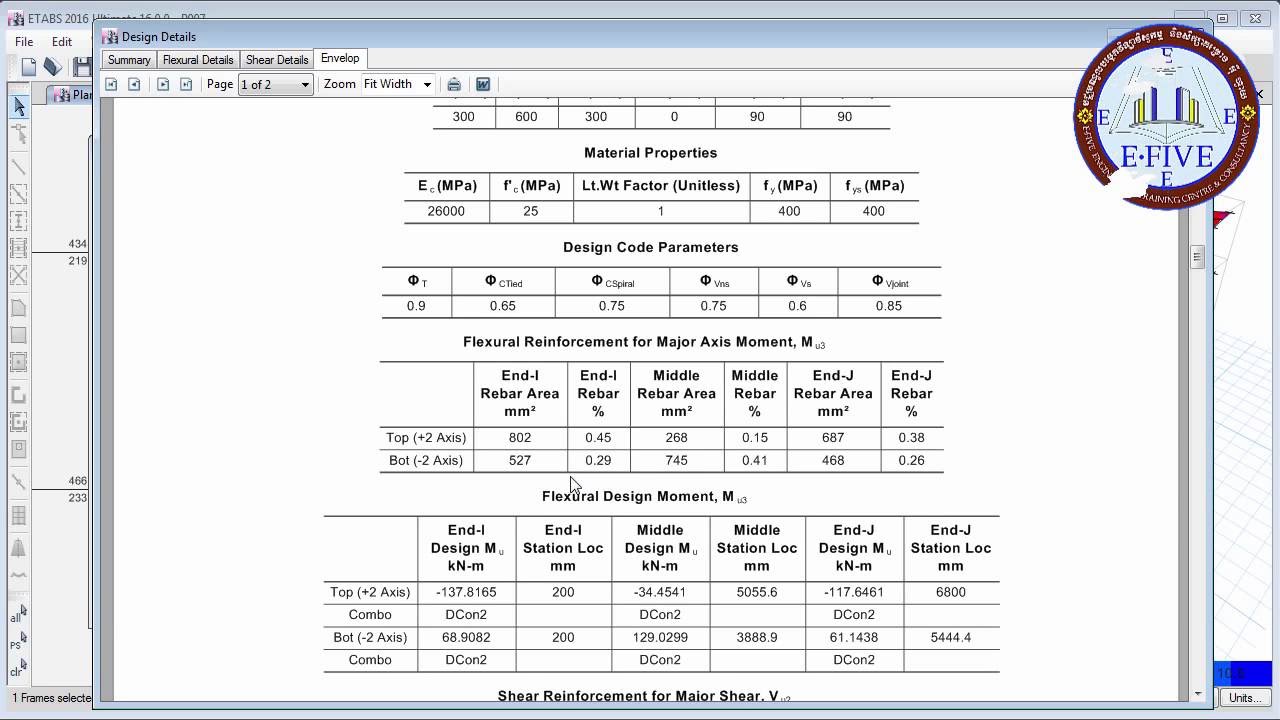
Task: Select the Envelop tab
Action: [x=340, y=59]
